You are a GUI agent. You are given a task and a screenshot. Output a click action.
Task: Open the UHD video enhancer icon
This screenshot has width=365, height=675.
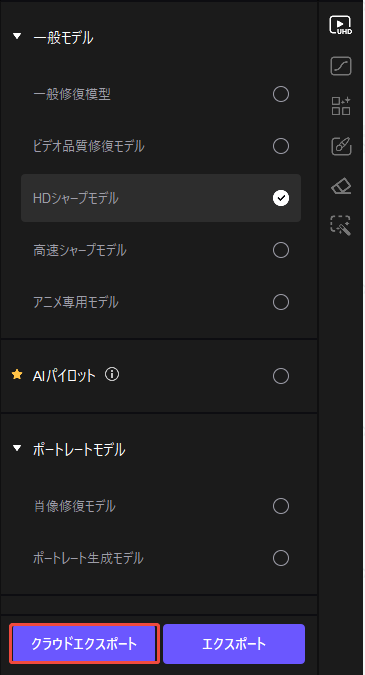pyautogui.click(x=340, y=25)
